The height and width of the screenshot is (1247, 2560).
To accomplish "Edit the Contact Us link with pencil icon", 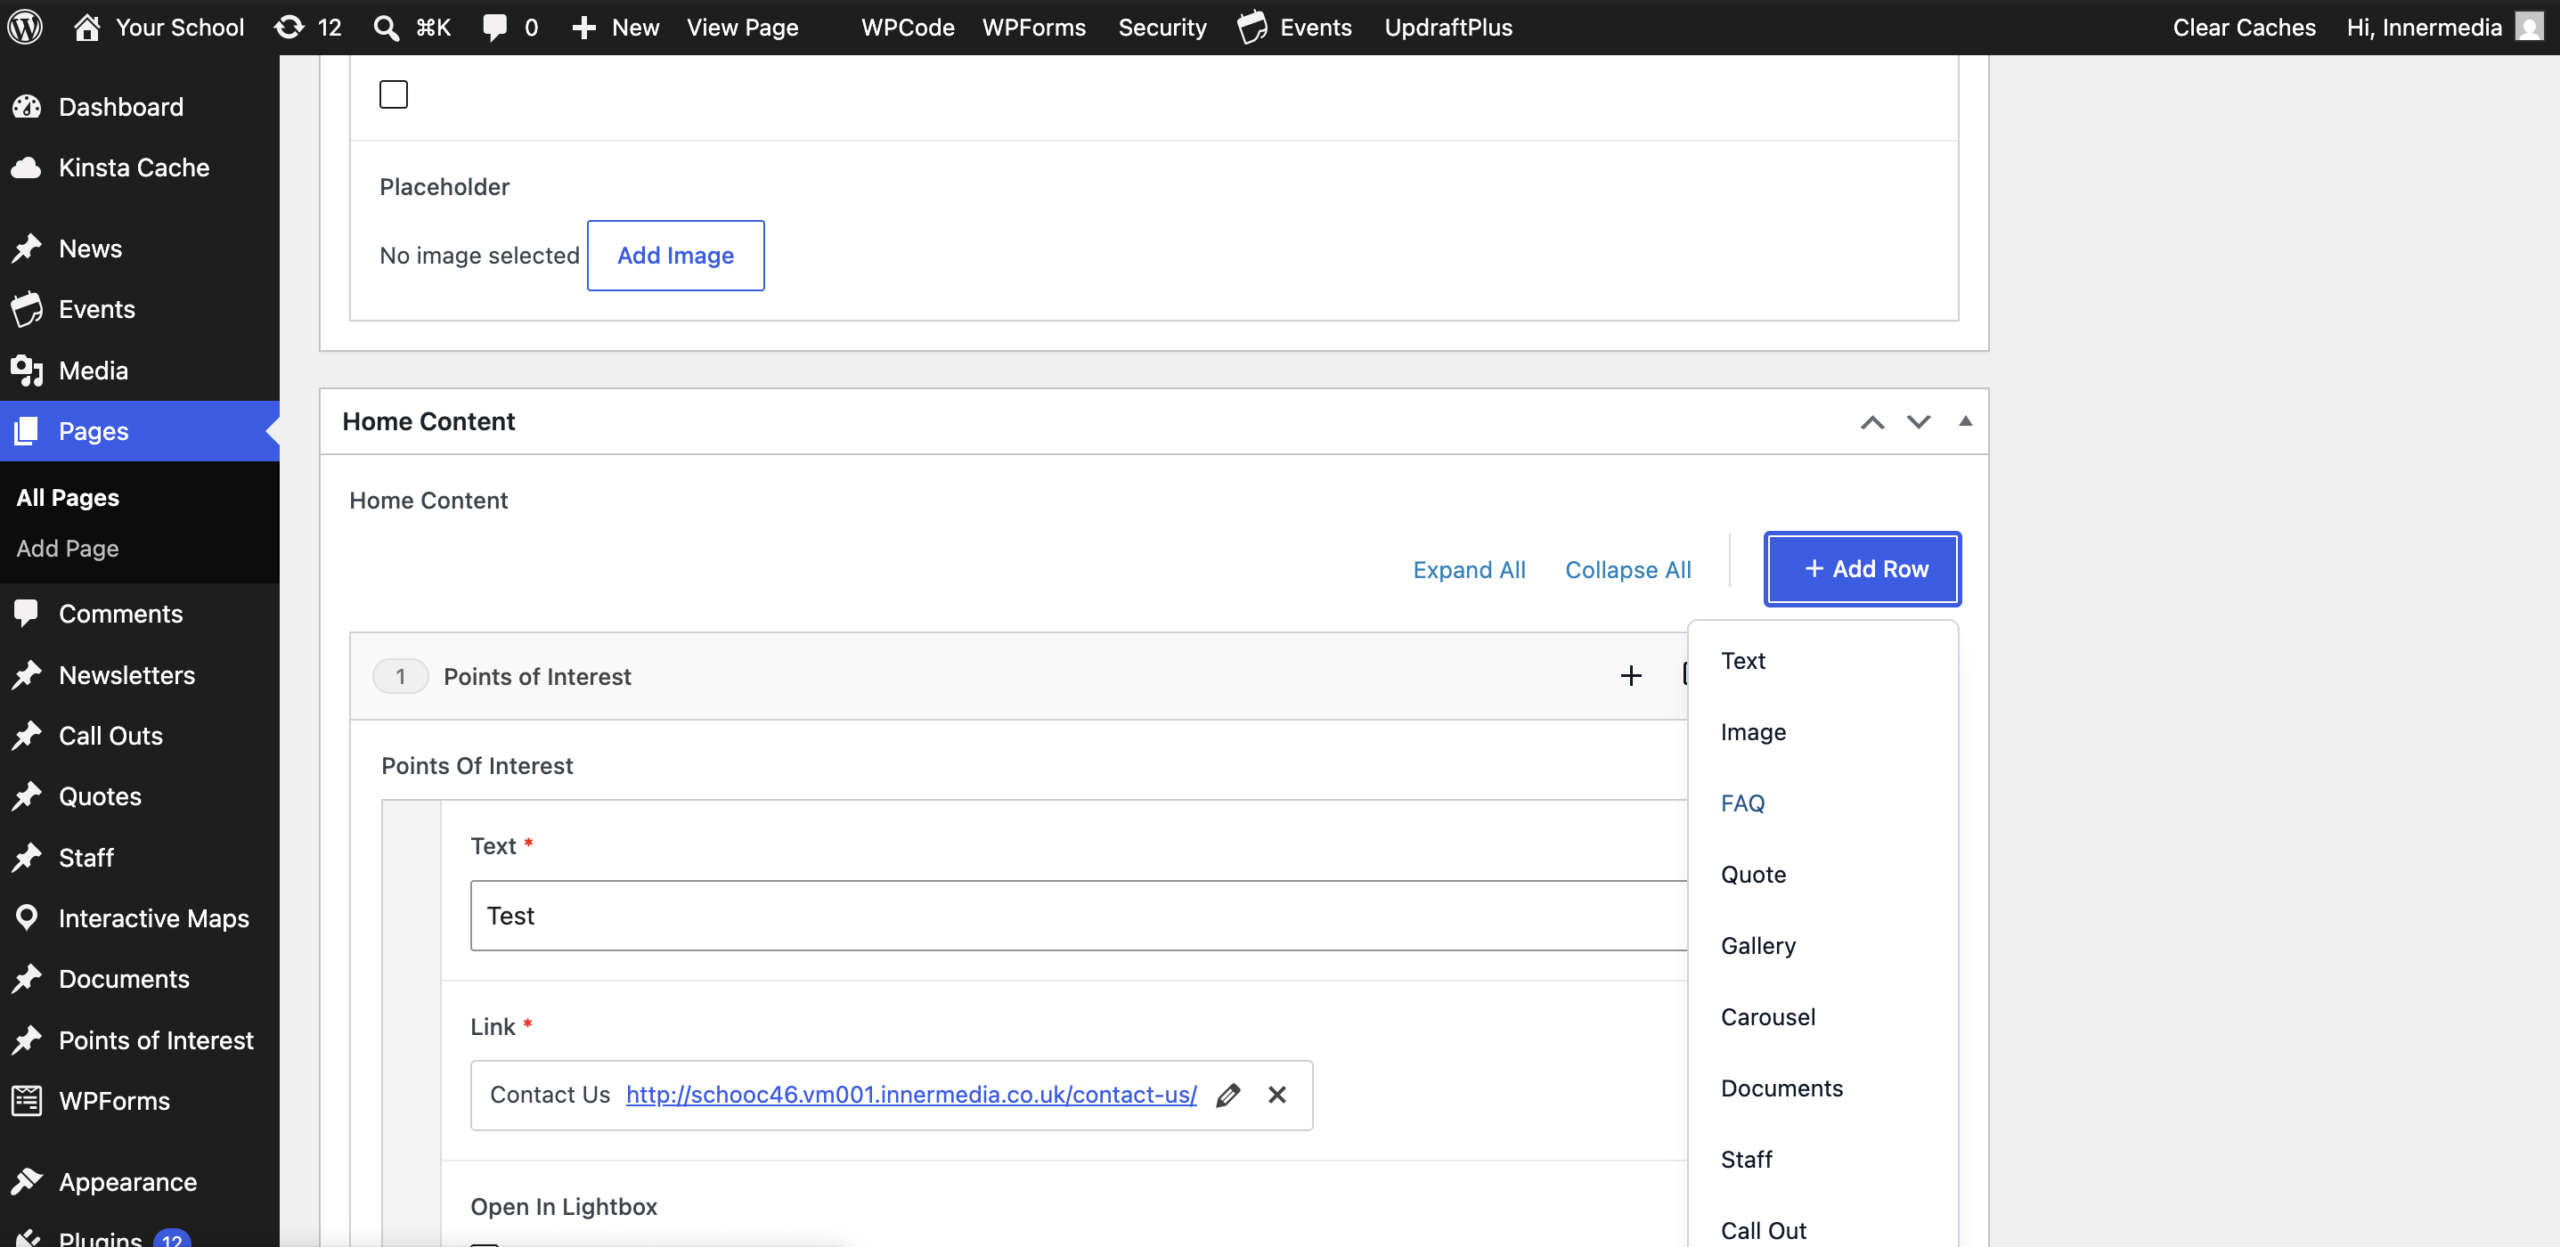I will [1228, 1095].
